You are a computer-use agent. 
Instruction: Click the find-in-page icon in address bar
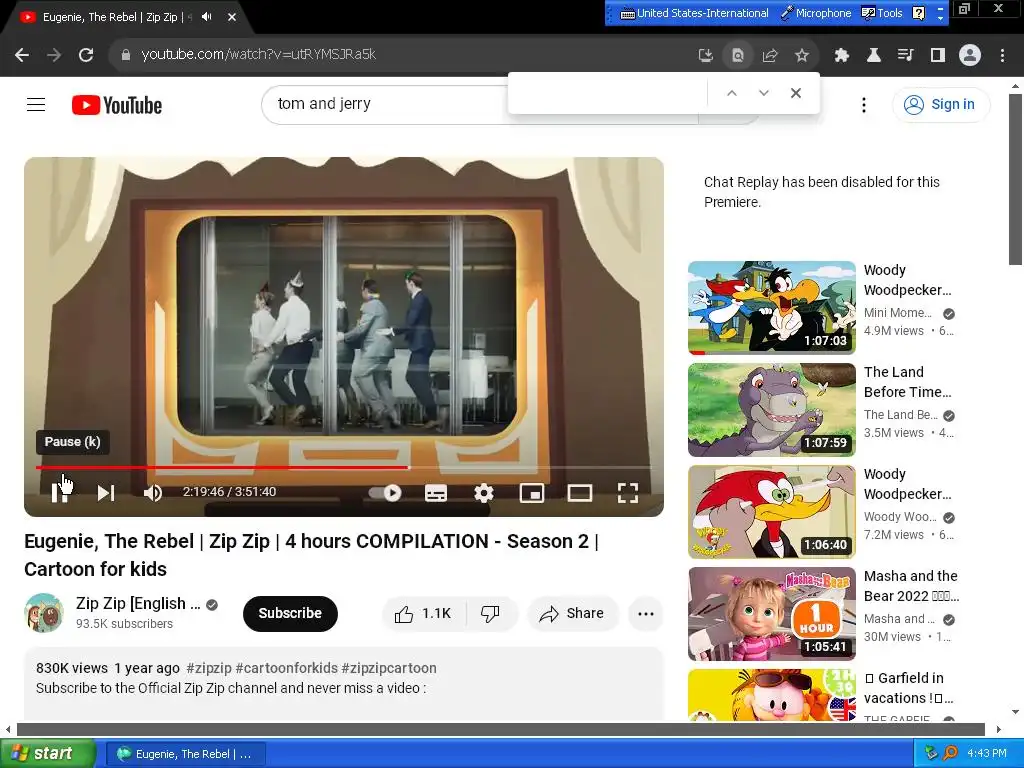click(x=737, y=56)
